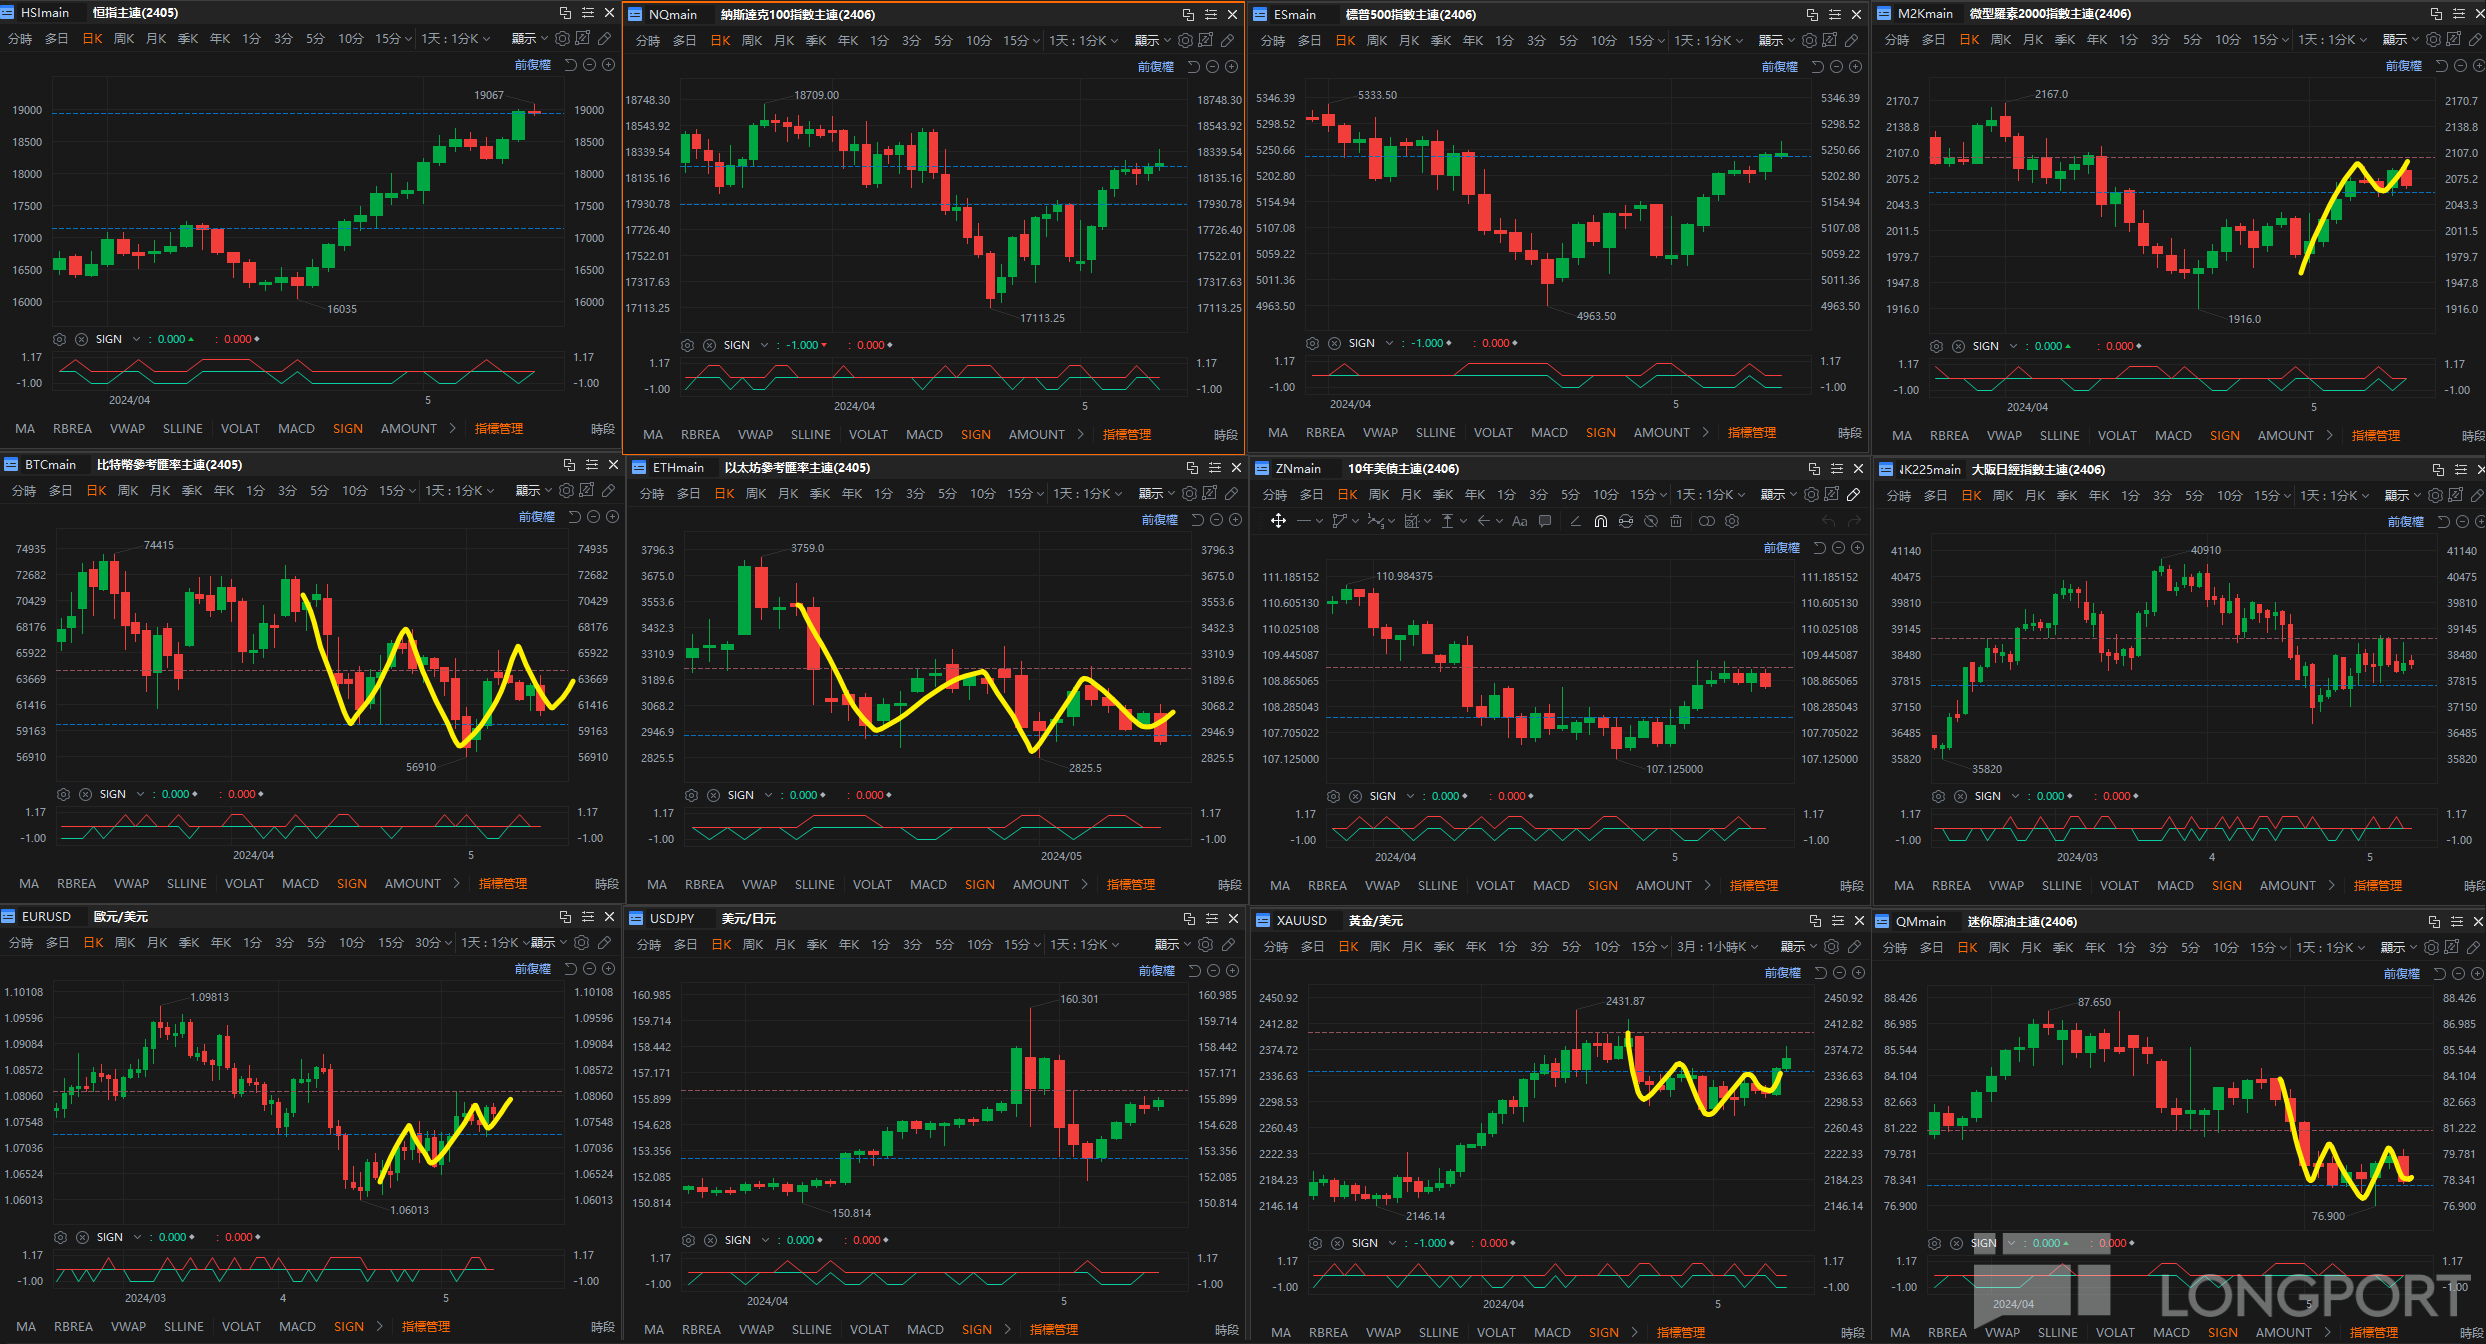This screenshot has width=2486, height=1344.
Task: Toggle hide-drawings eye icon in ZNmain toolbar
Action: coord(1651,521)
